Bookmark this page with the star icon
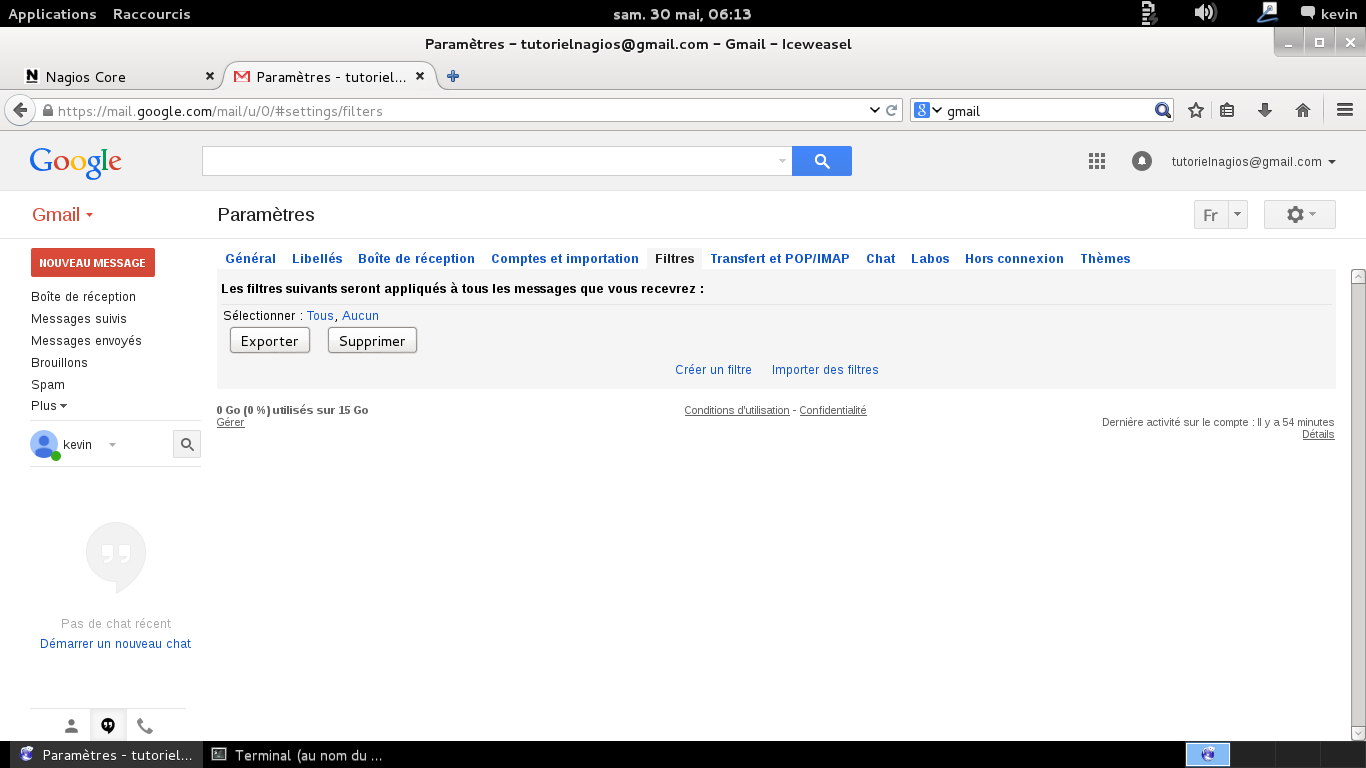Screen dimensions: 1366x768 click(x=1195, y=110)
